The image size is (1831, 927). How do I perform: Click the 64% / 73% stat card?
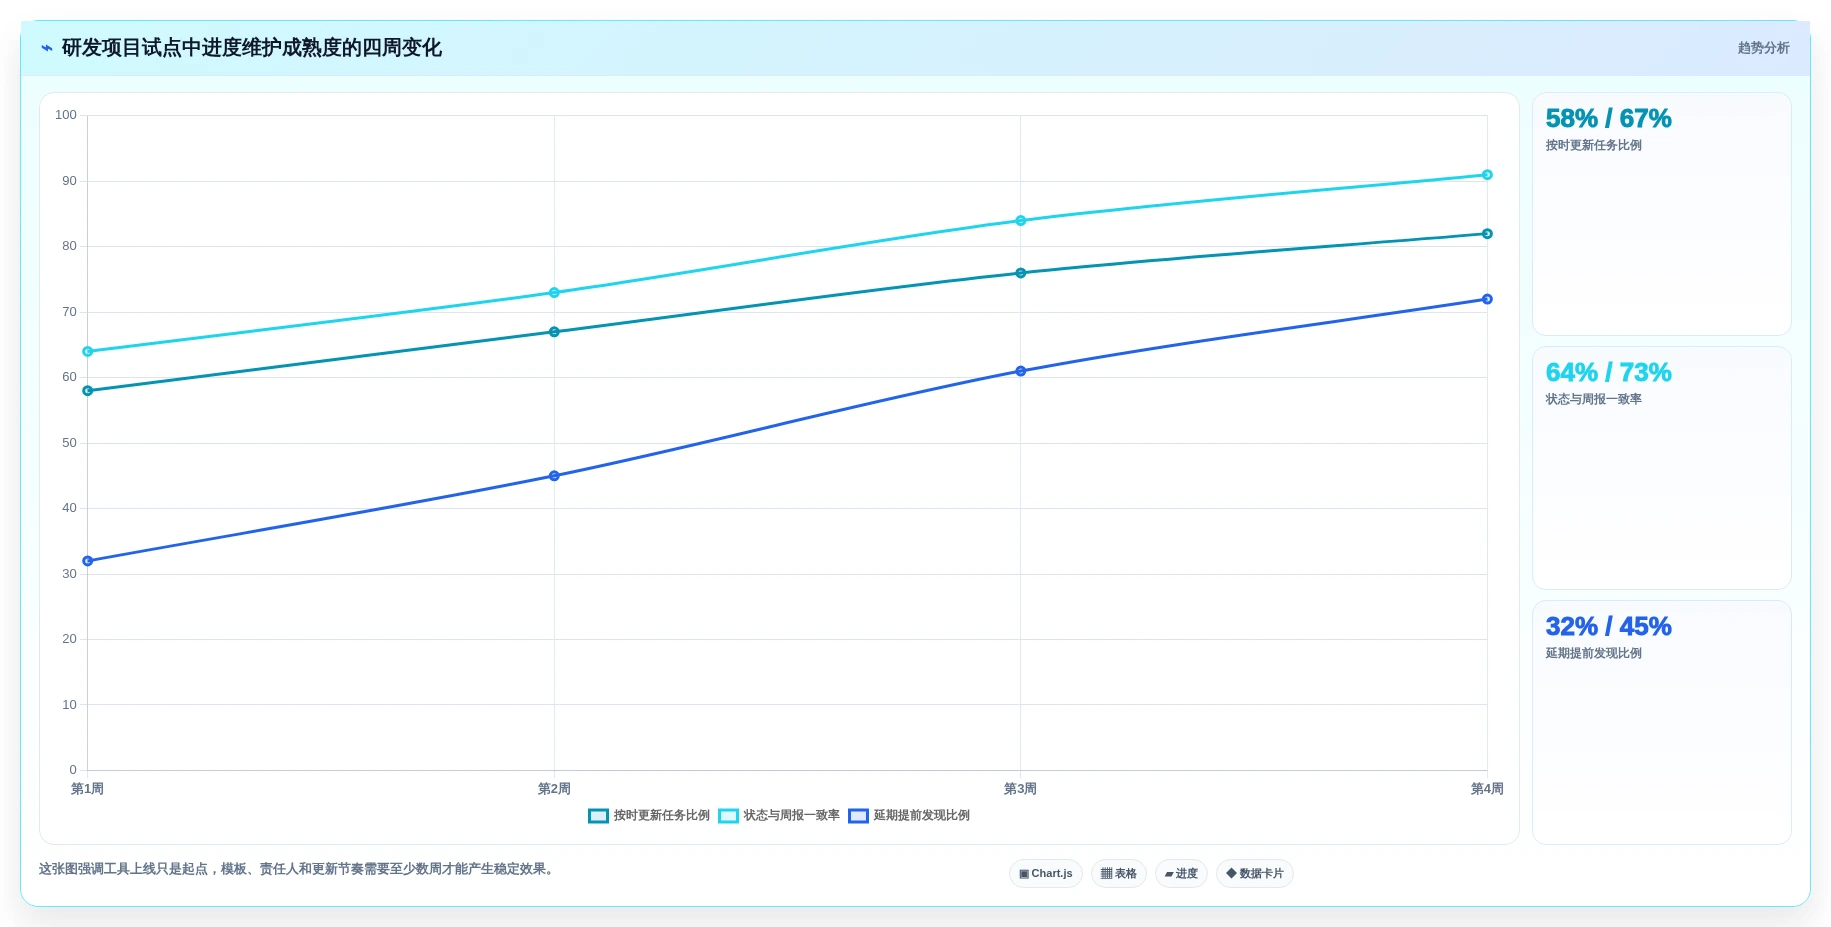click(1661, 468)
